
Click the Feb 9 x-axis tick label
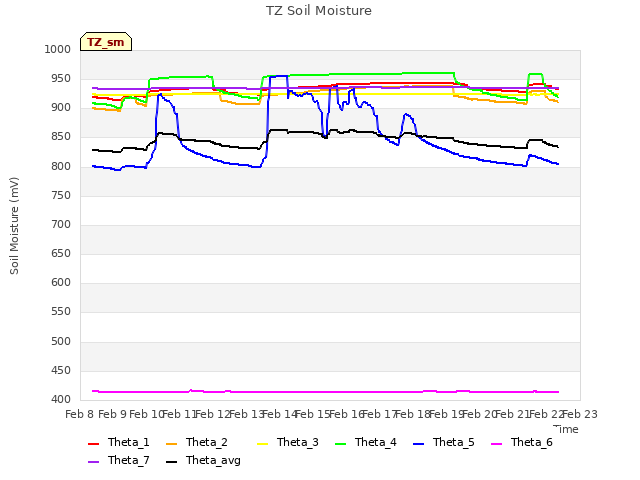pyautogui.click(x=113, y=414)
